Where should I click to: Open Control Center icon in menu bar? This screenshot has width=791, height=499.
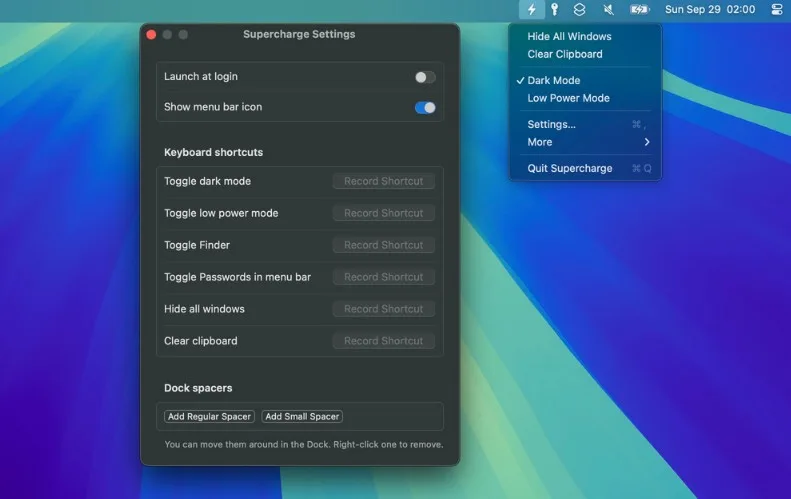click(777, 9)
